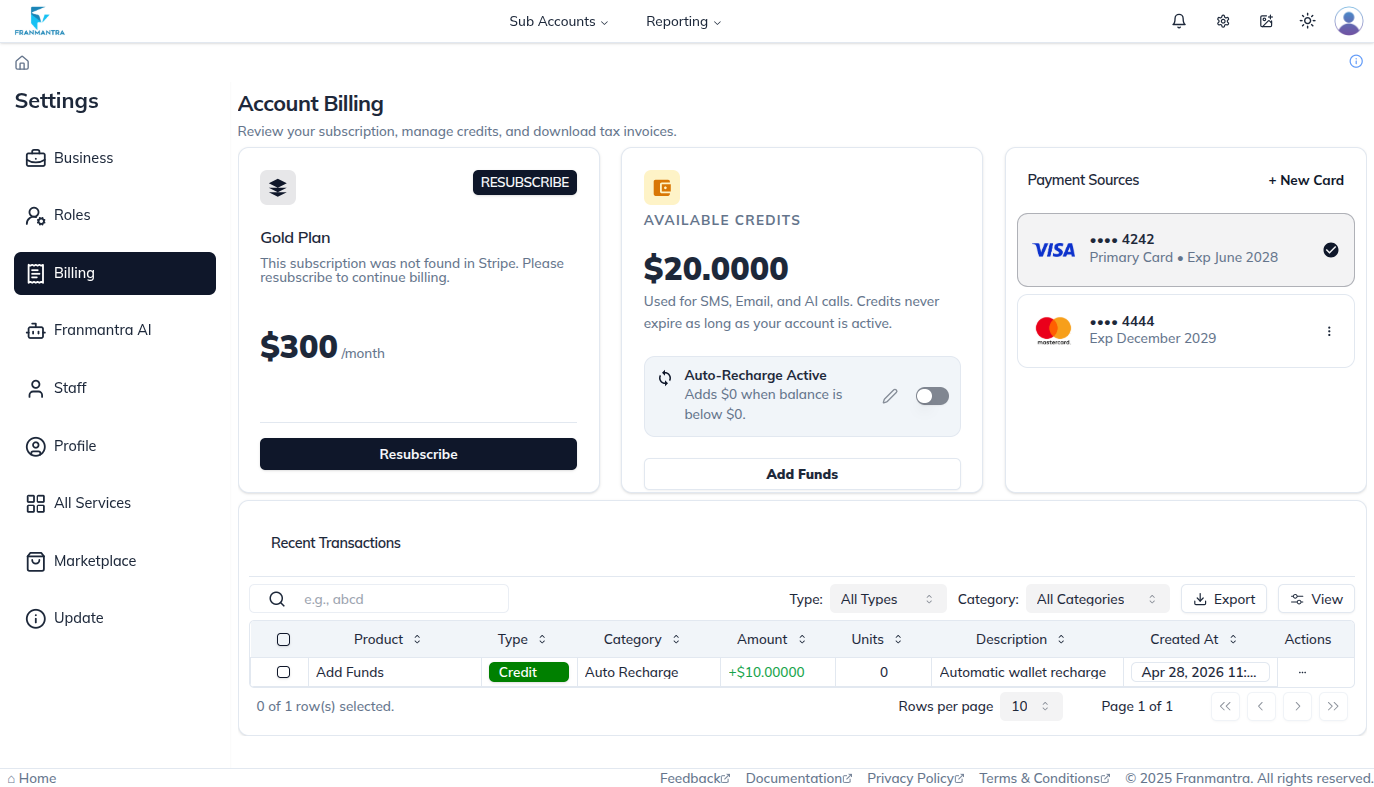Sort by the Amount column

click(772, 639)
